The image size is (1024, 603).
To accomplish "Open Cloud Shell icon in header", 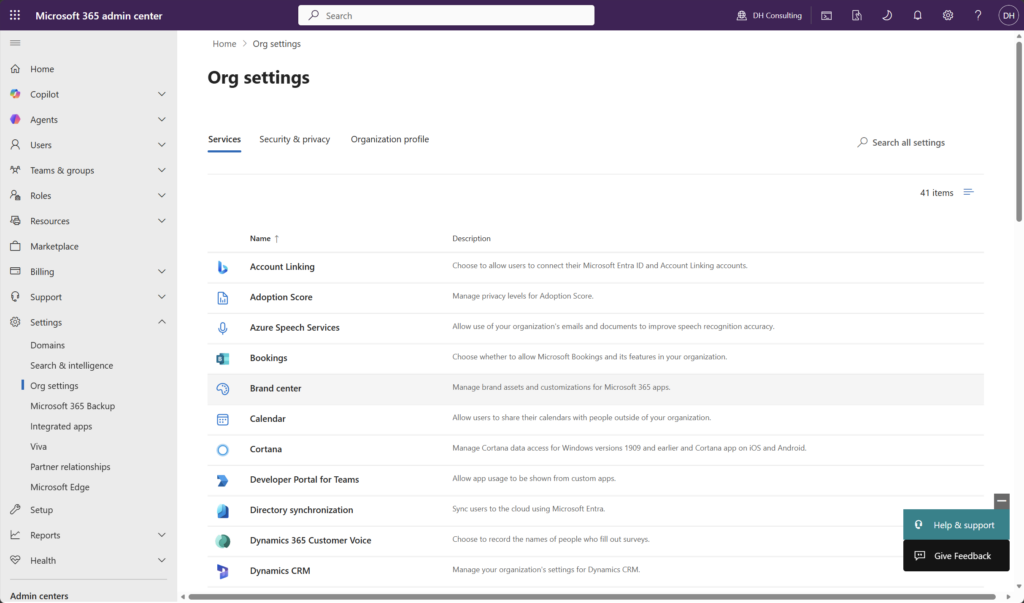I will pyautogui.click(x=826, y=15).
